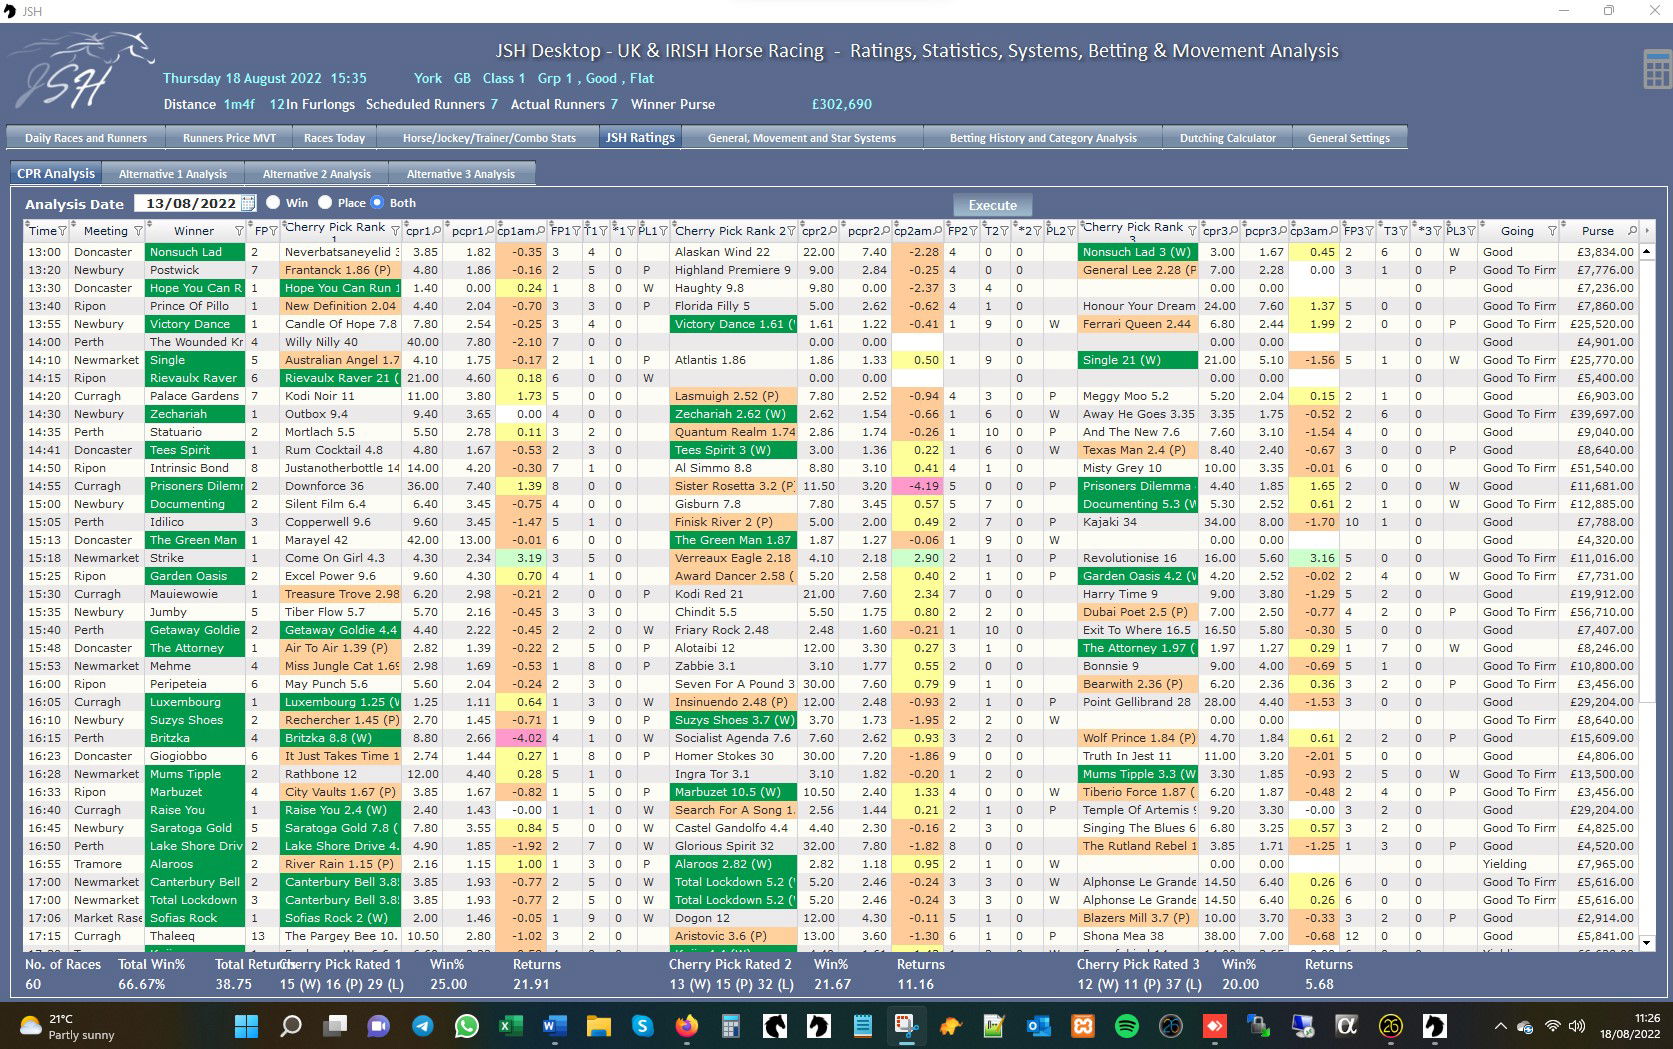Click the Execute button
The height and width of the screenshot is (1049, 1673).
pyautogui.click(x=992, y=205)
